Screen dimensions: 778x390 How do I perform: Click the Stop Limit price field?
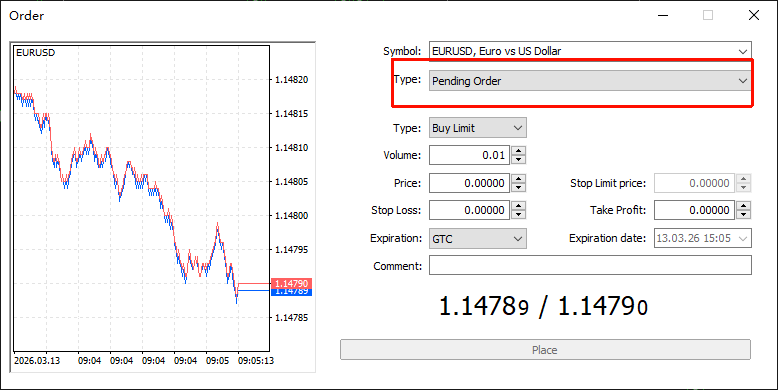[695, 183]
